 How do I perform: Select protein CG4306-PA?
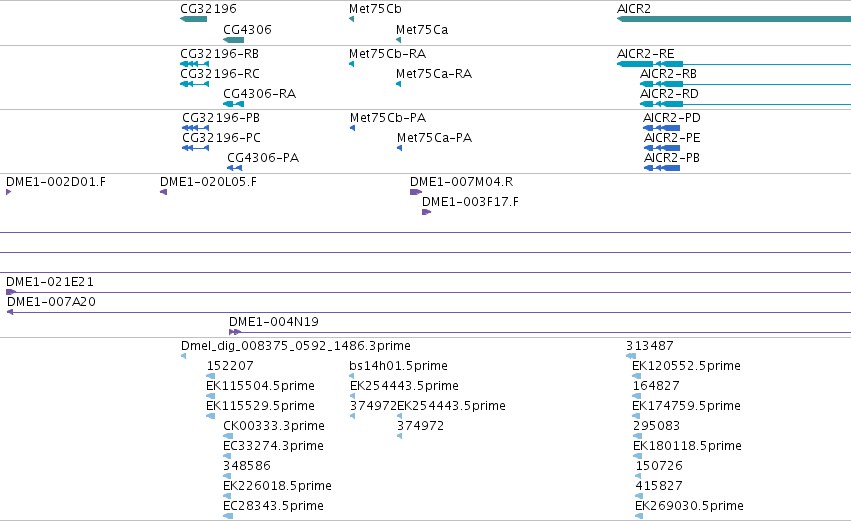click(x=263, y=158)
